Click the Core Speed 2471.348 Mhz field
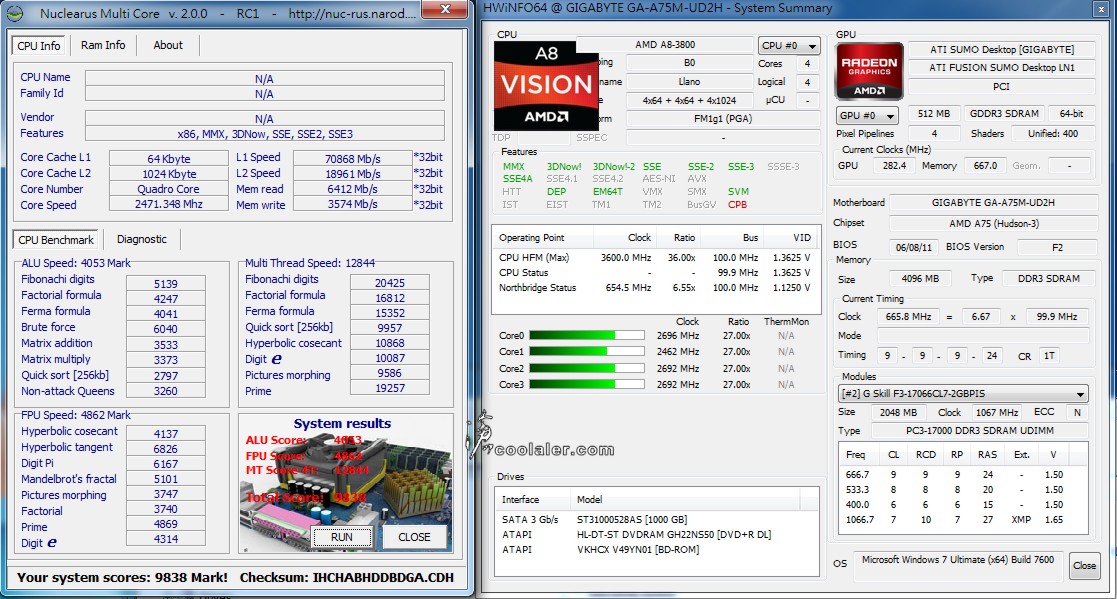 point(169,204)
